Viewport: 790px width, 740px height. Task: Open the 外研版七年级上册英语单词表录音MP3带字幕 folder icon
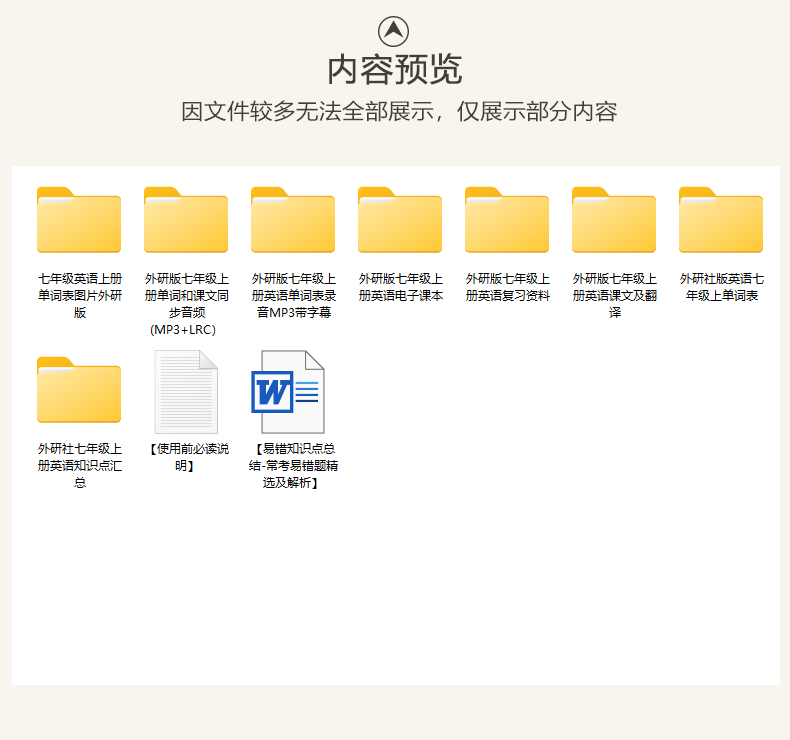[293, 220]
